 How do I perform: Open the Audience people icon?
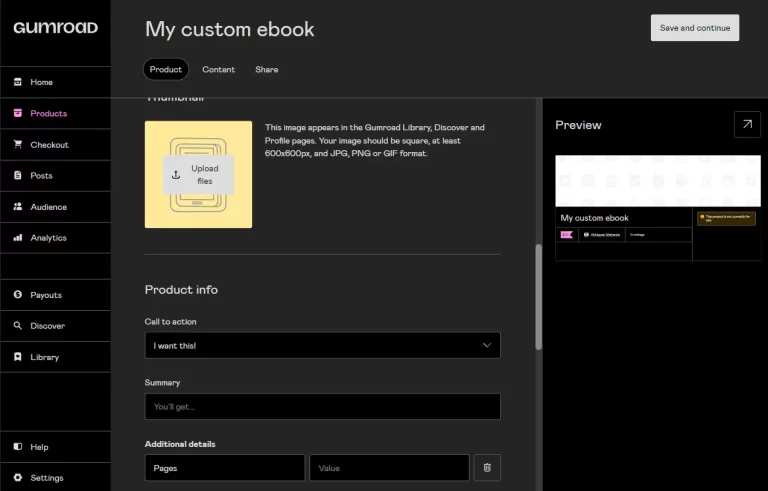[18, 207]
